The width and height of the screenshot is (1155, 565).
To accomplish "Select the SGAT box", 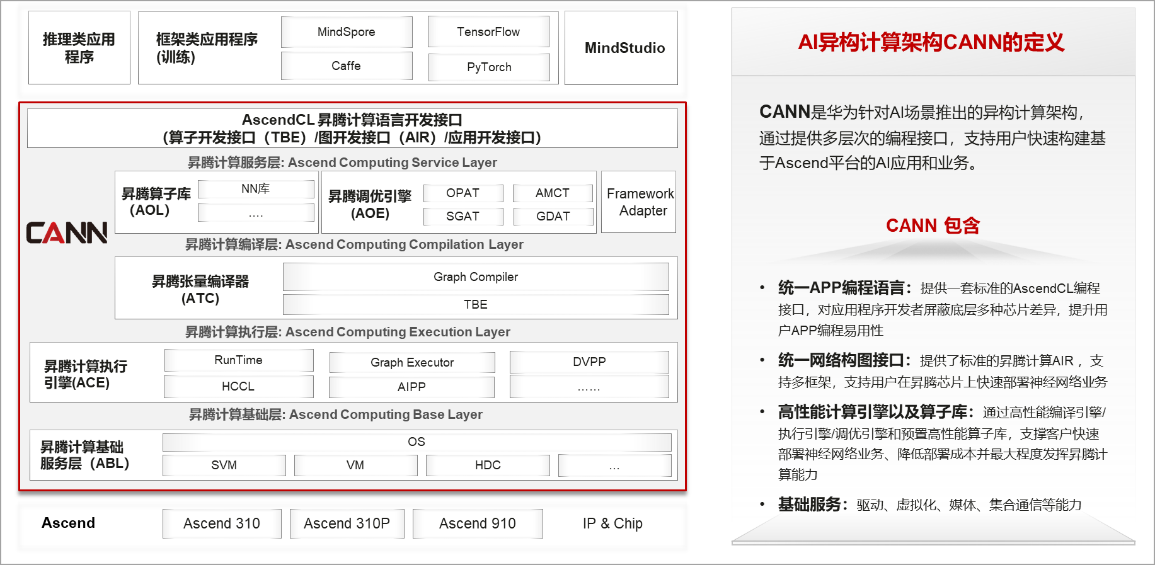I will click(463, 217).
